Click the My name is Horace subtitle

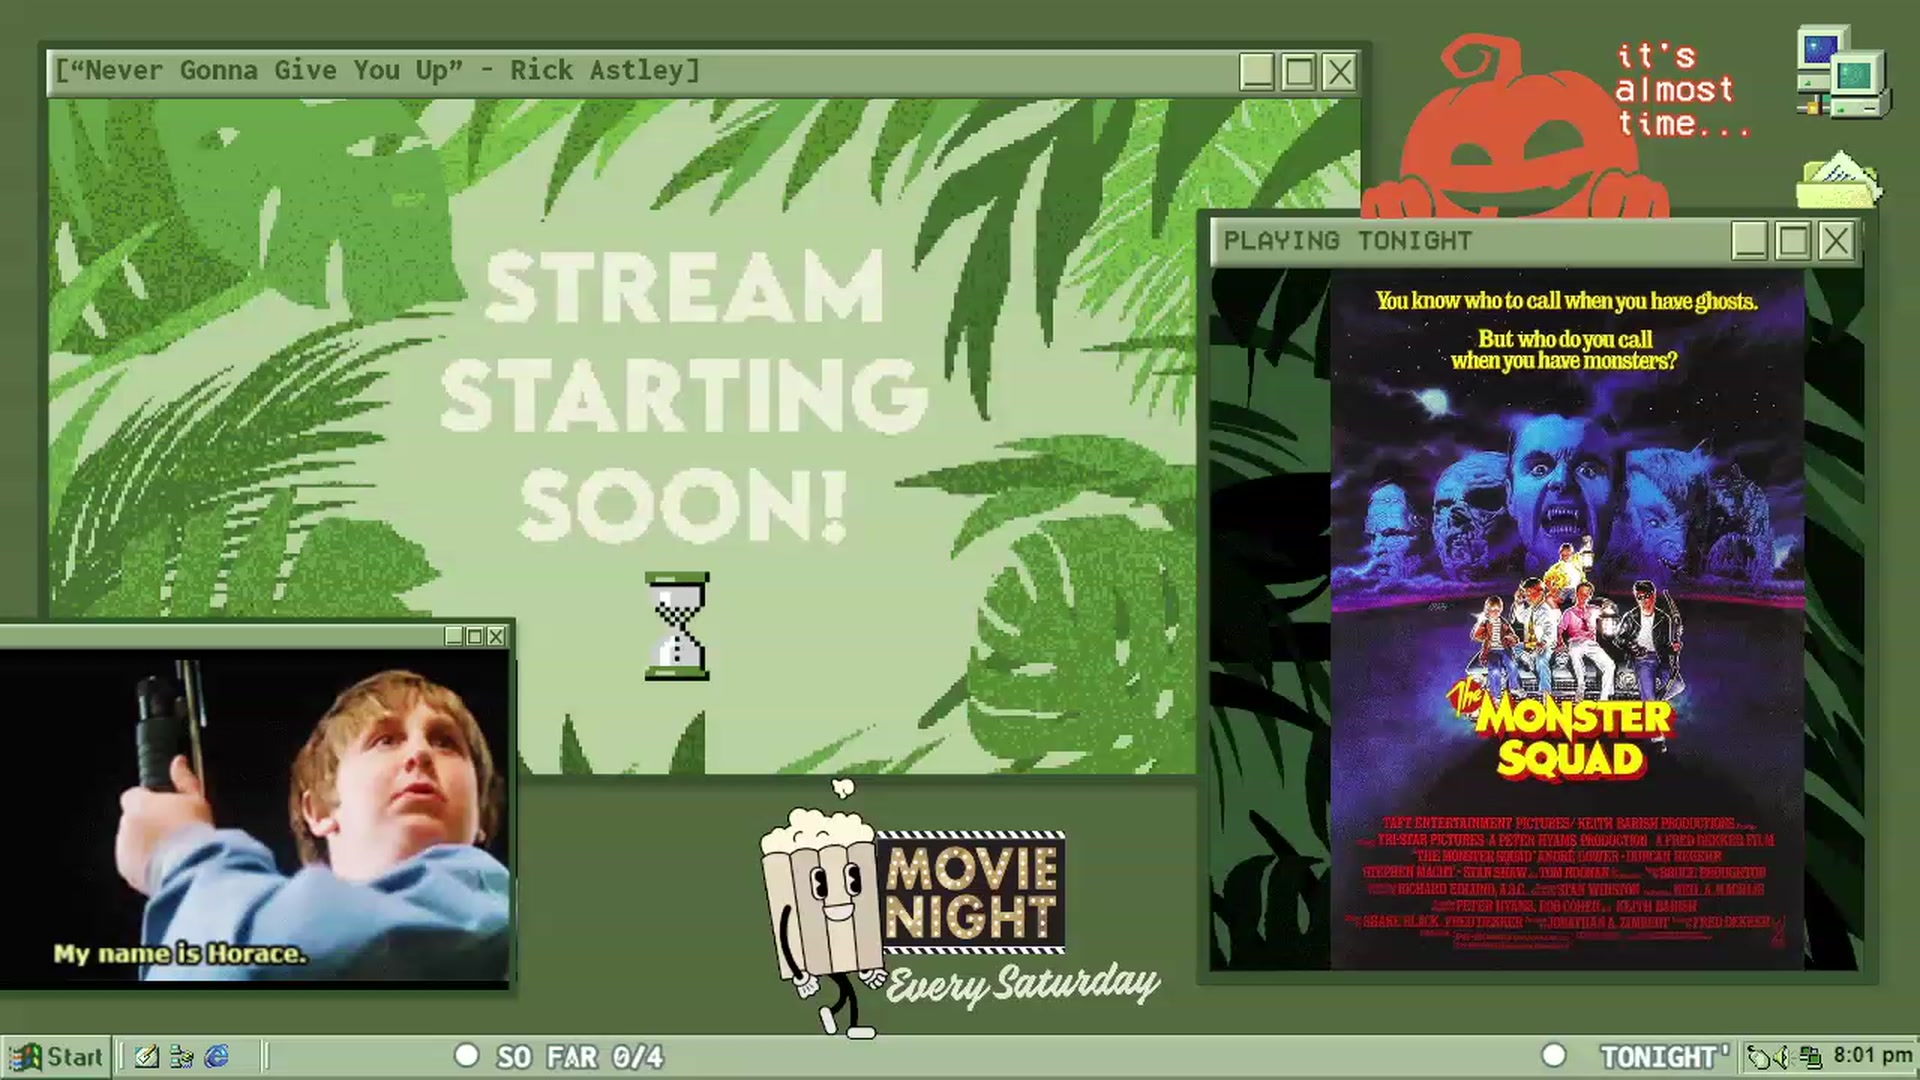(180, 953)
